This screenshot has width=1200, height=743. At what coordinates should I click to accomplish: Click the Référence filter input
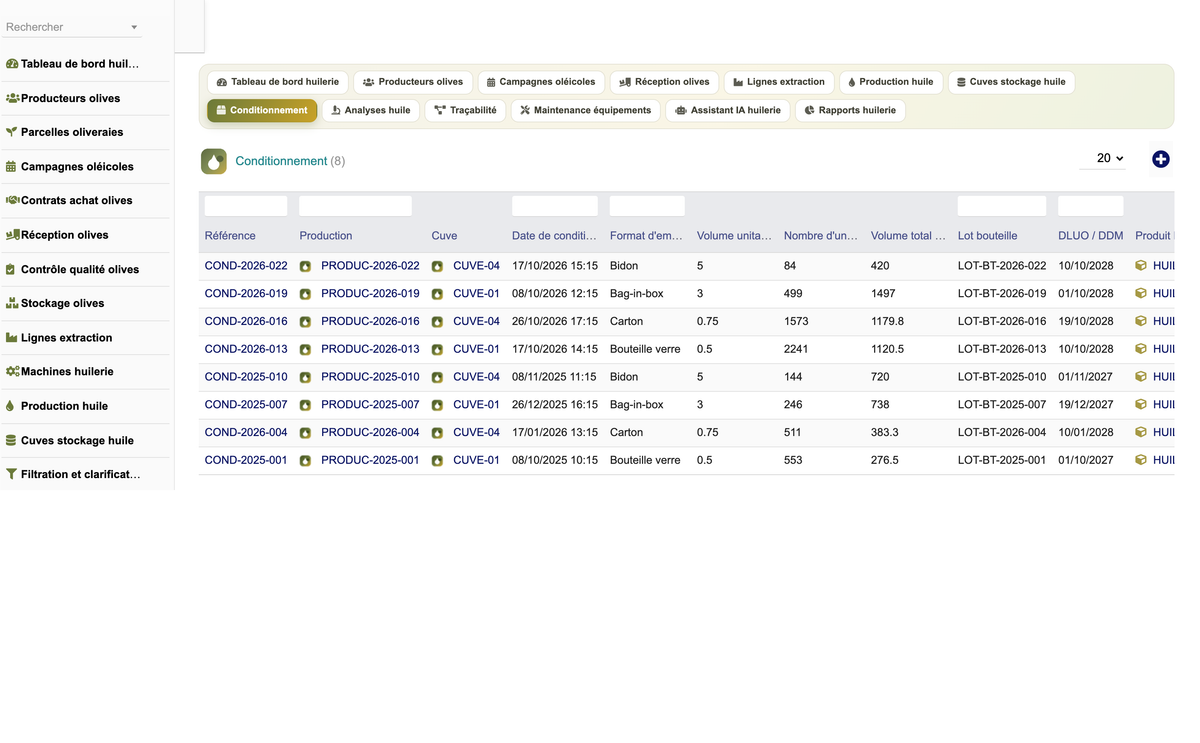point(246,206)
